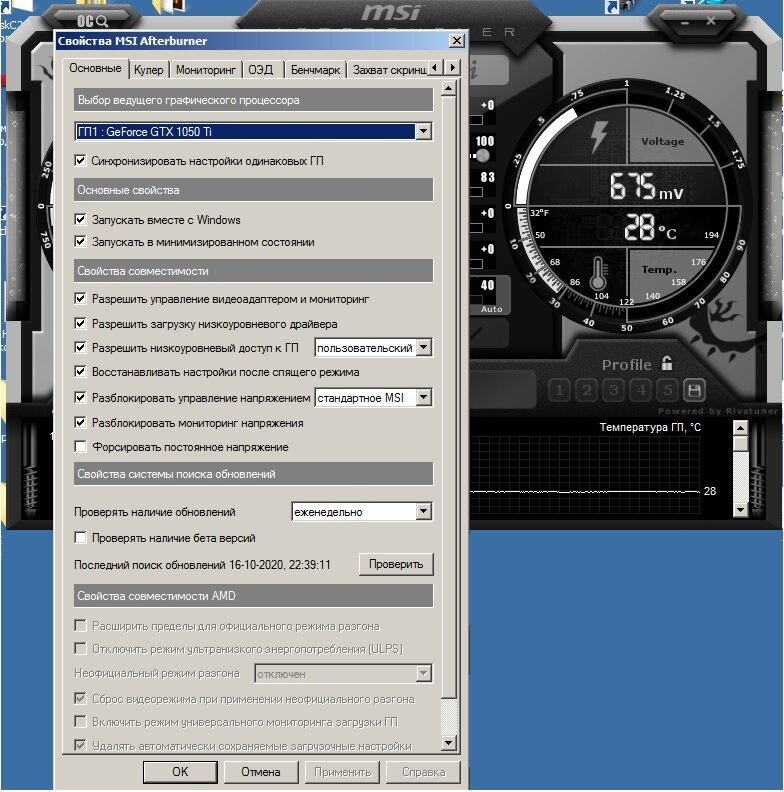Switch to the Кулер tab
Image resolution: width=784 pixels, height=792 pixels.
point(149,70)
